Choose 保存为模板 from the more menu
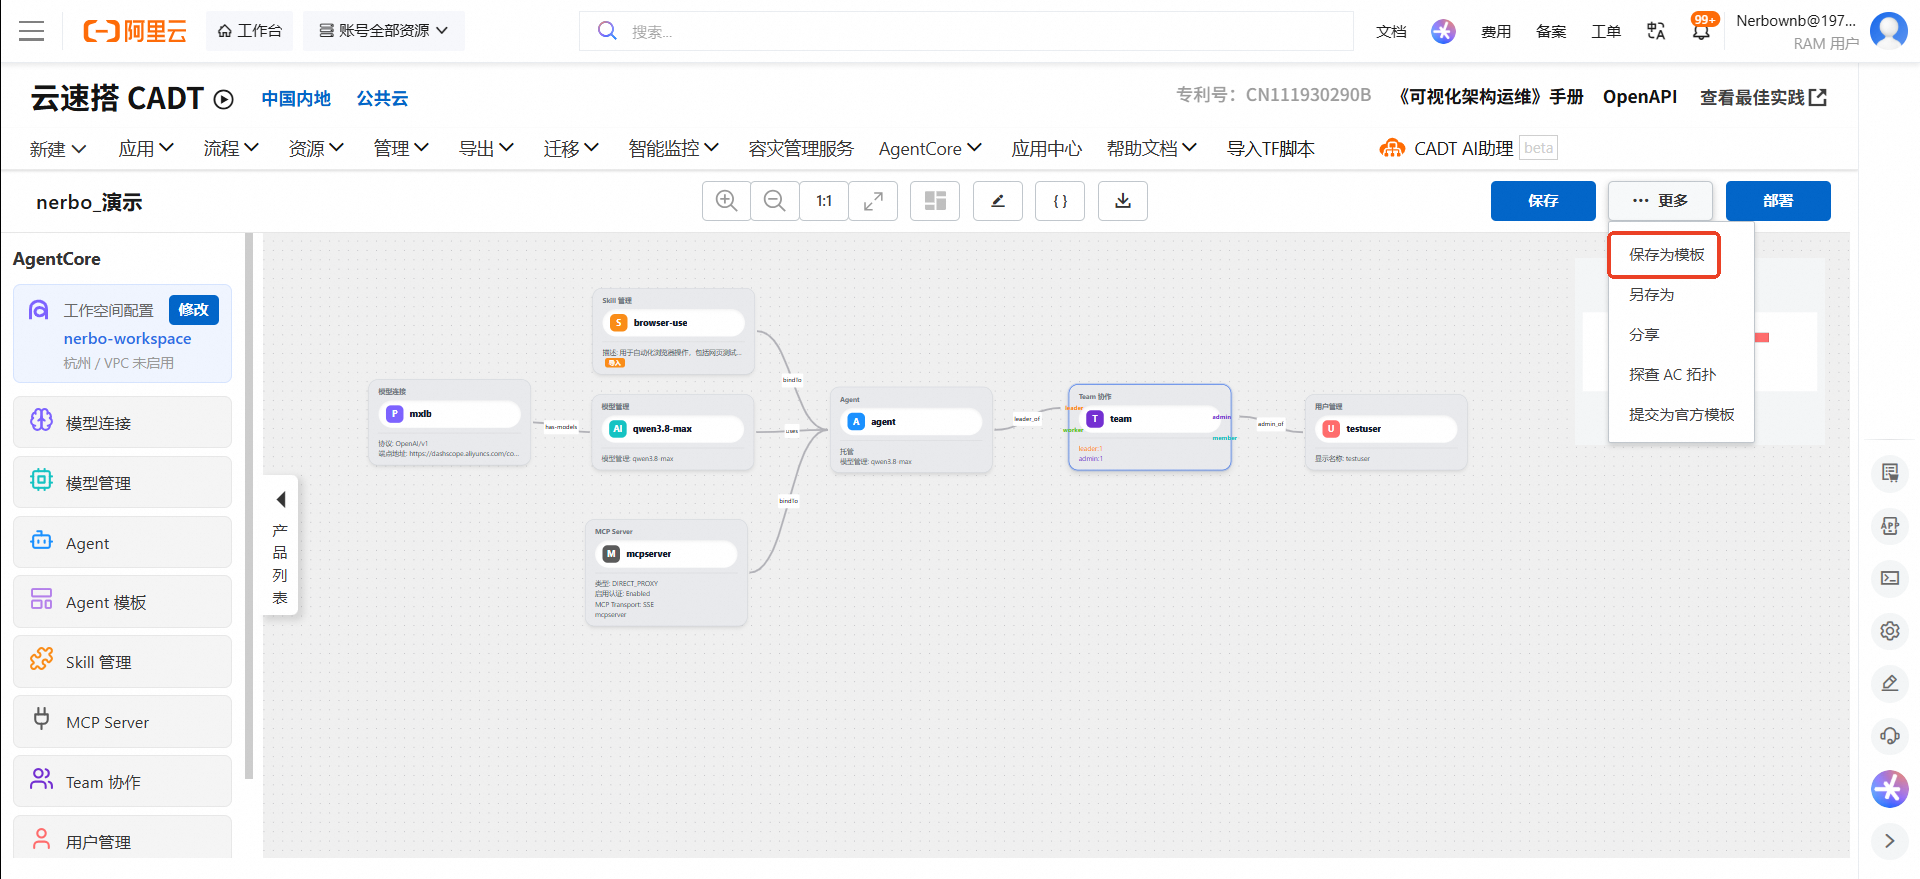1920x879 pixels. (1666, 255)
